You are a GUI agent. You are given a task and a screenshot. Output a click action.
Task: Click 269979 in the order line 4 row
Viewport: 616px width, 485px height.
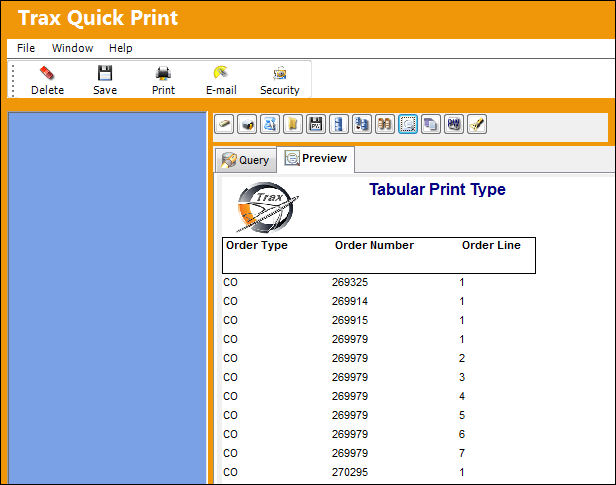pos(350,396)
